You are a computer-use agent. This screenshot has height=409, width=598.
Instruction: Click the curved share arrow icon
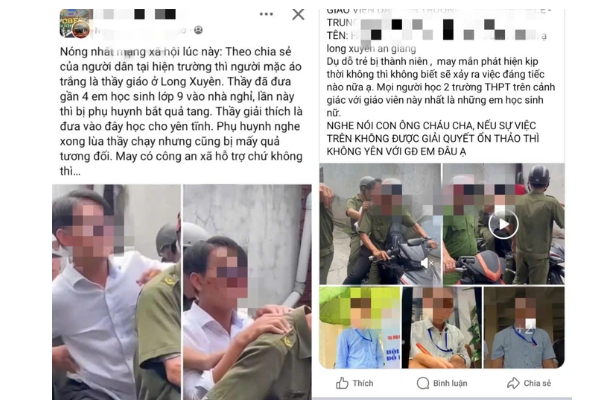point(513,383)
